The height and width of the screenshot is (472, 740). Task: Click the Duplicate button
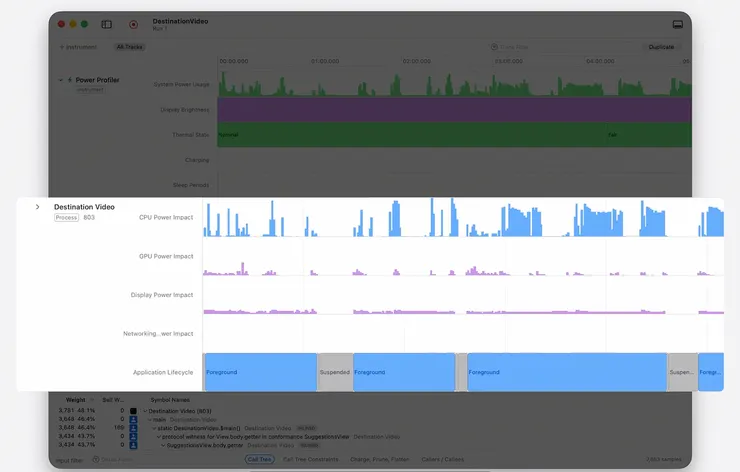[661, 47]
